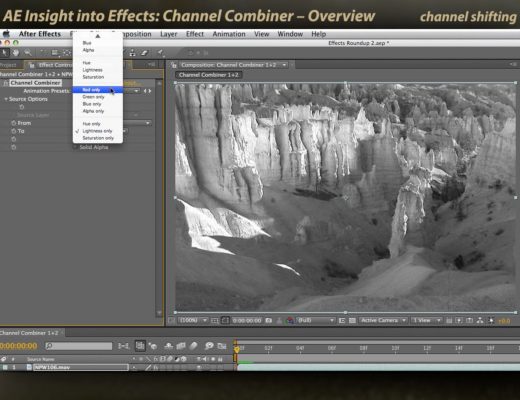Select the Clone Stamp tool
The height and width of the screenshot is (400, 520).
pos(133,53)
